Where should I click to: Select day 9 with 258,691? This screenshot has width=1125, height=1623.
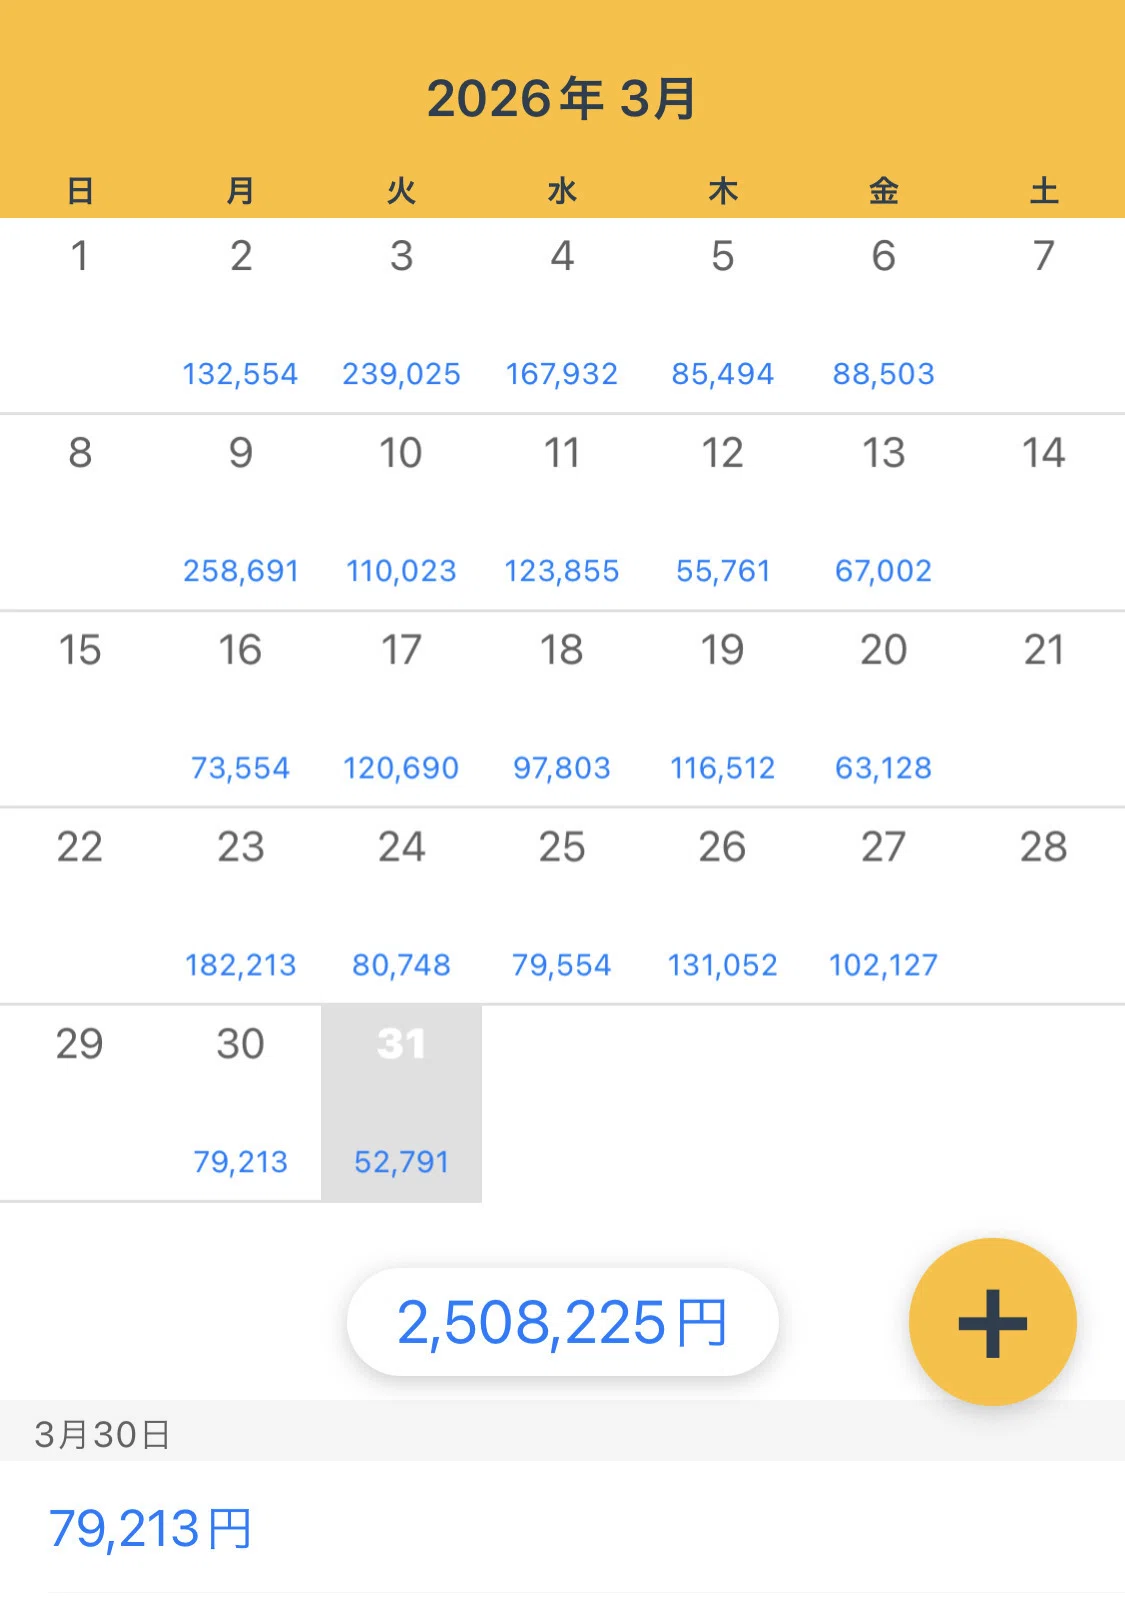[x=240, y=512]
